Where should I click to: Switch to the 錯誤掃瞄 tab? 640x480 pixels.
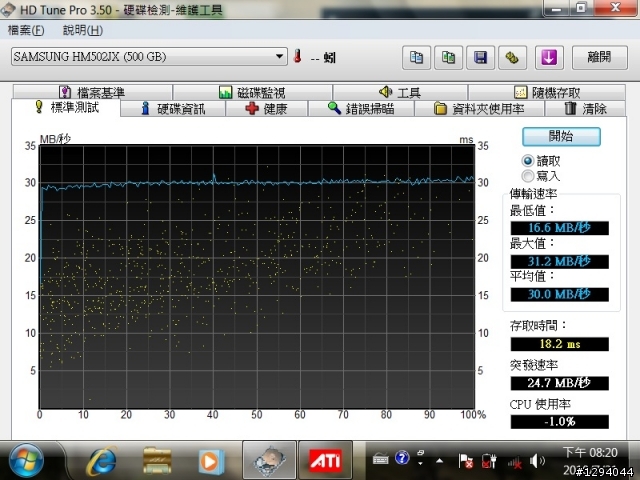[x=361, y=109]
